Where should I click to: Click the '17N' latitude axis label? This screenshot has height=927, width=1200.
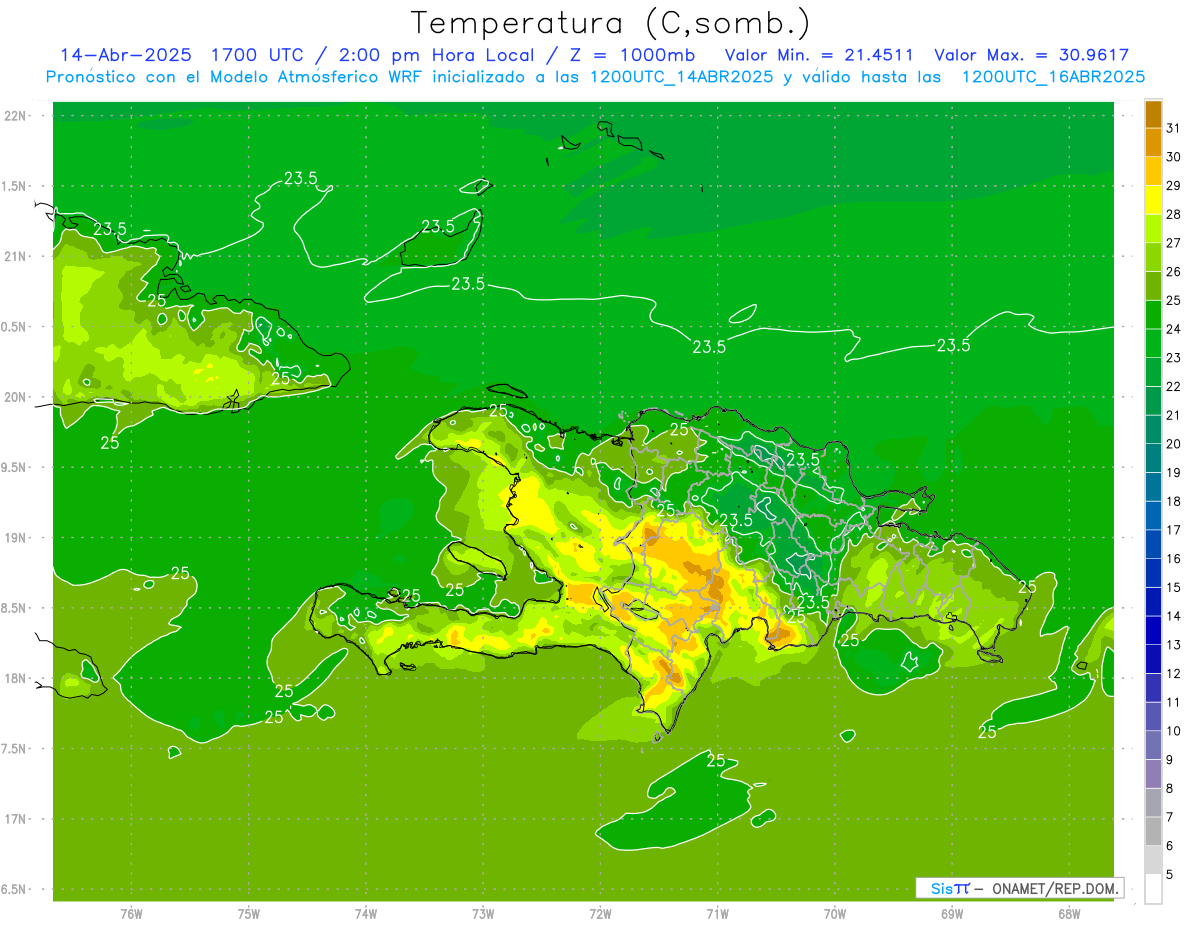17,819
